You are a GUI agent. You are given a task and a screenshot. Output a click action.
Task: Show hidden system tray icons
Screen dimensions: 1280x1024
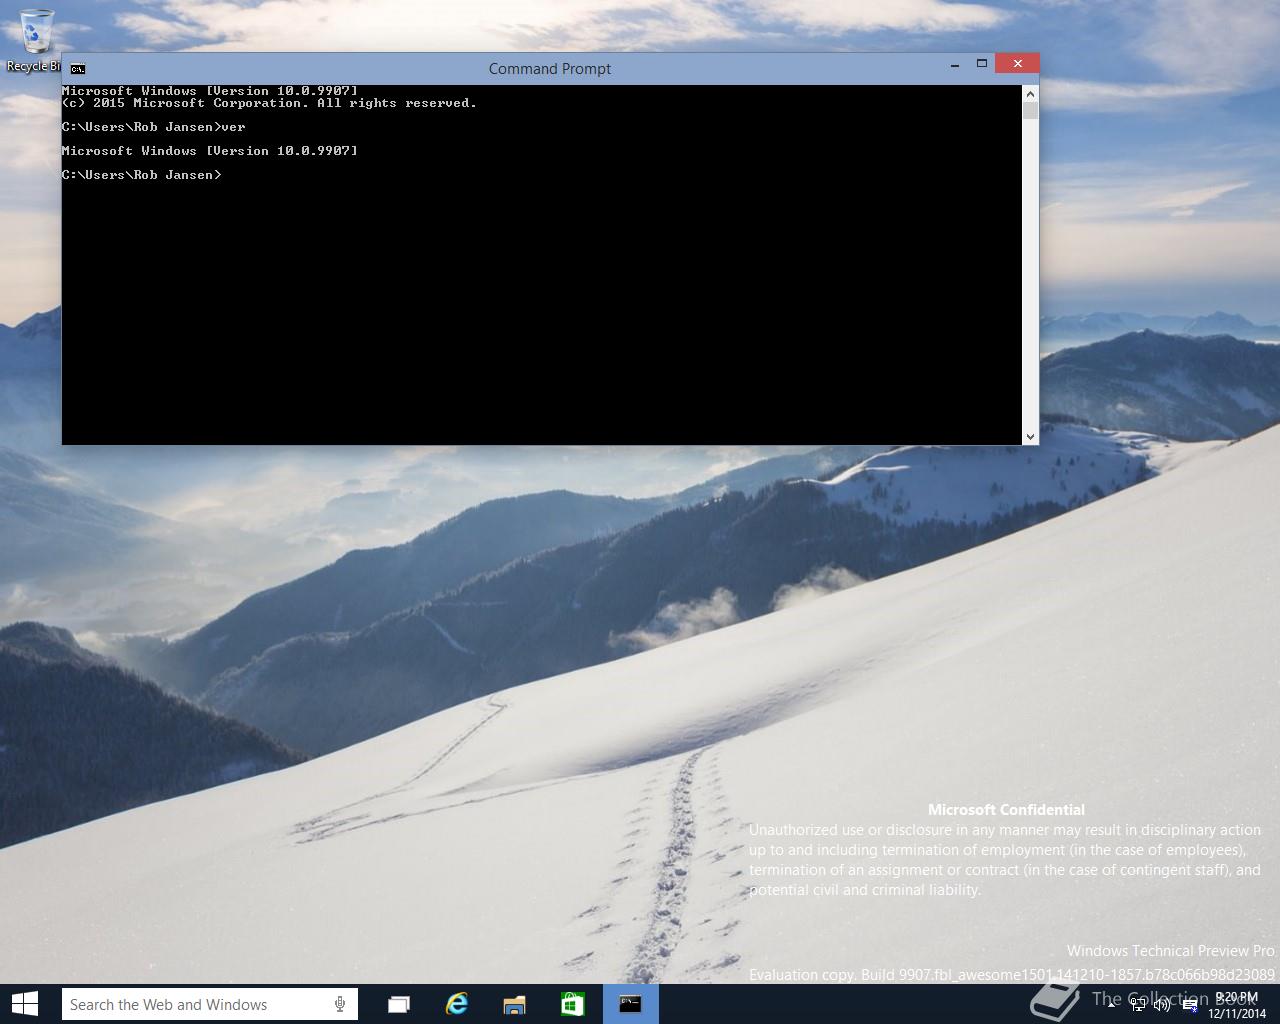tap(1112, 1005)
